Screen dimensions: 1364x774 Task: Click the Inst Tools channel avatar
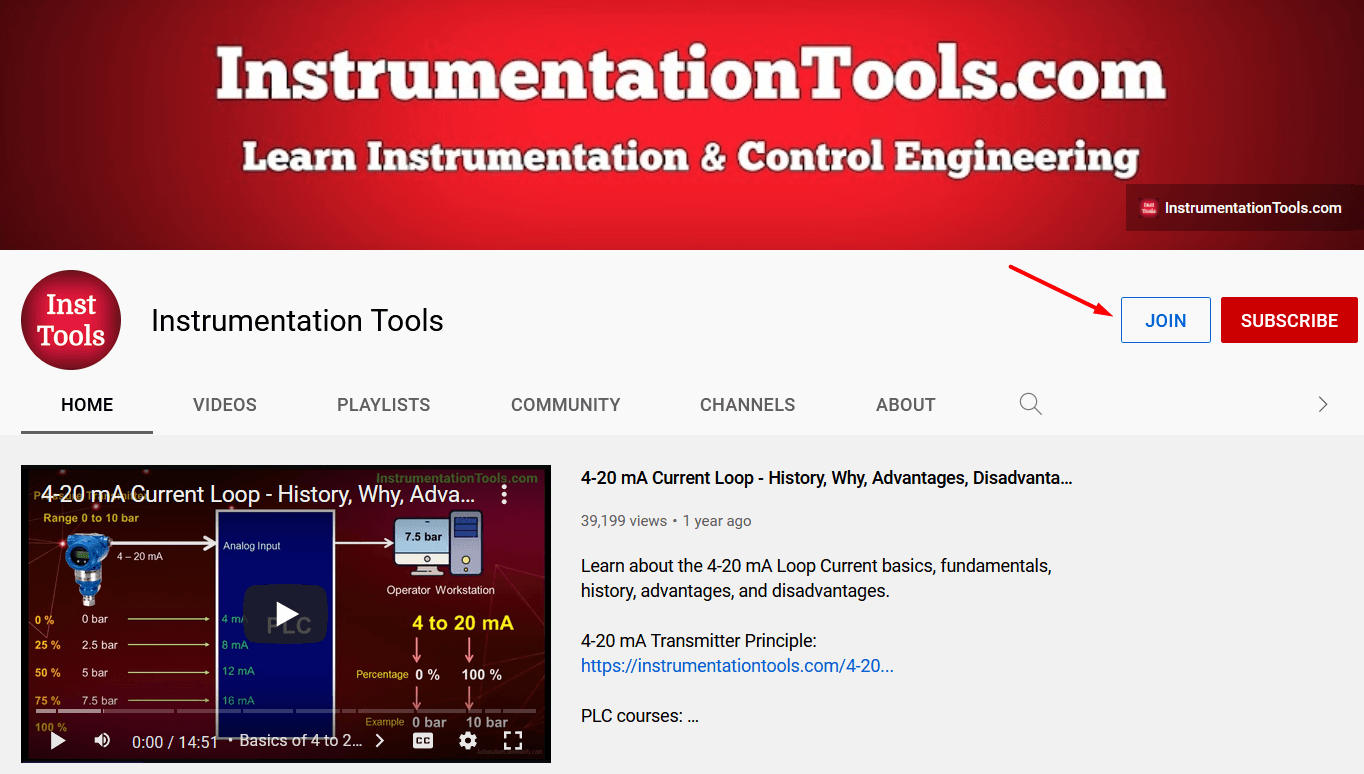click(71, 320)
